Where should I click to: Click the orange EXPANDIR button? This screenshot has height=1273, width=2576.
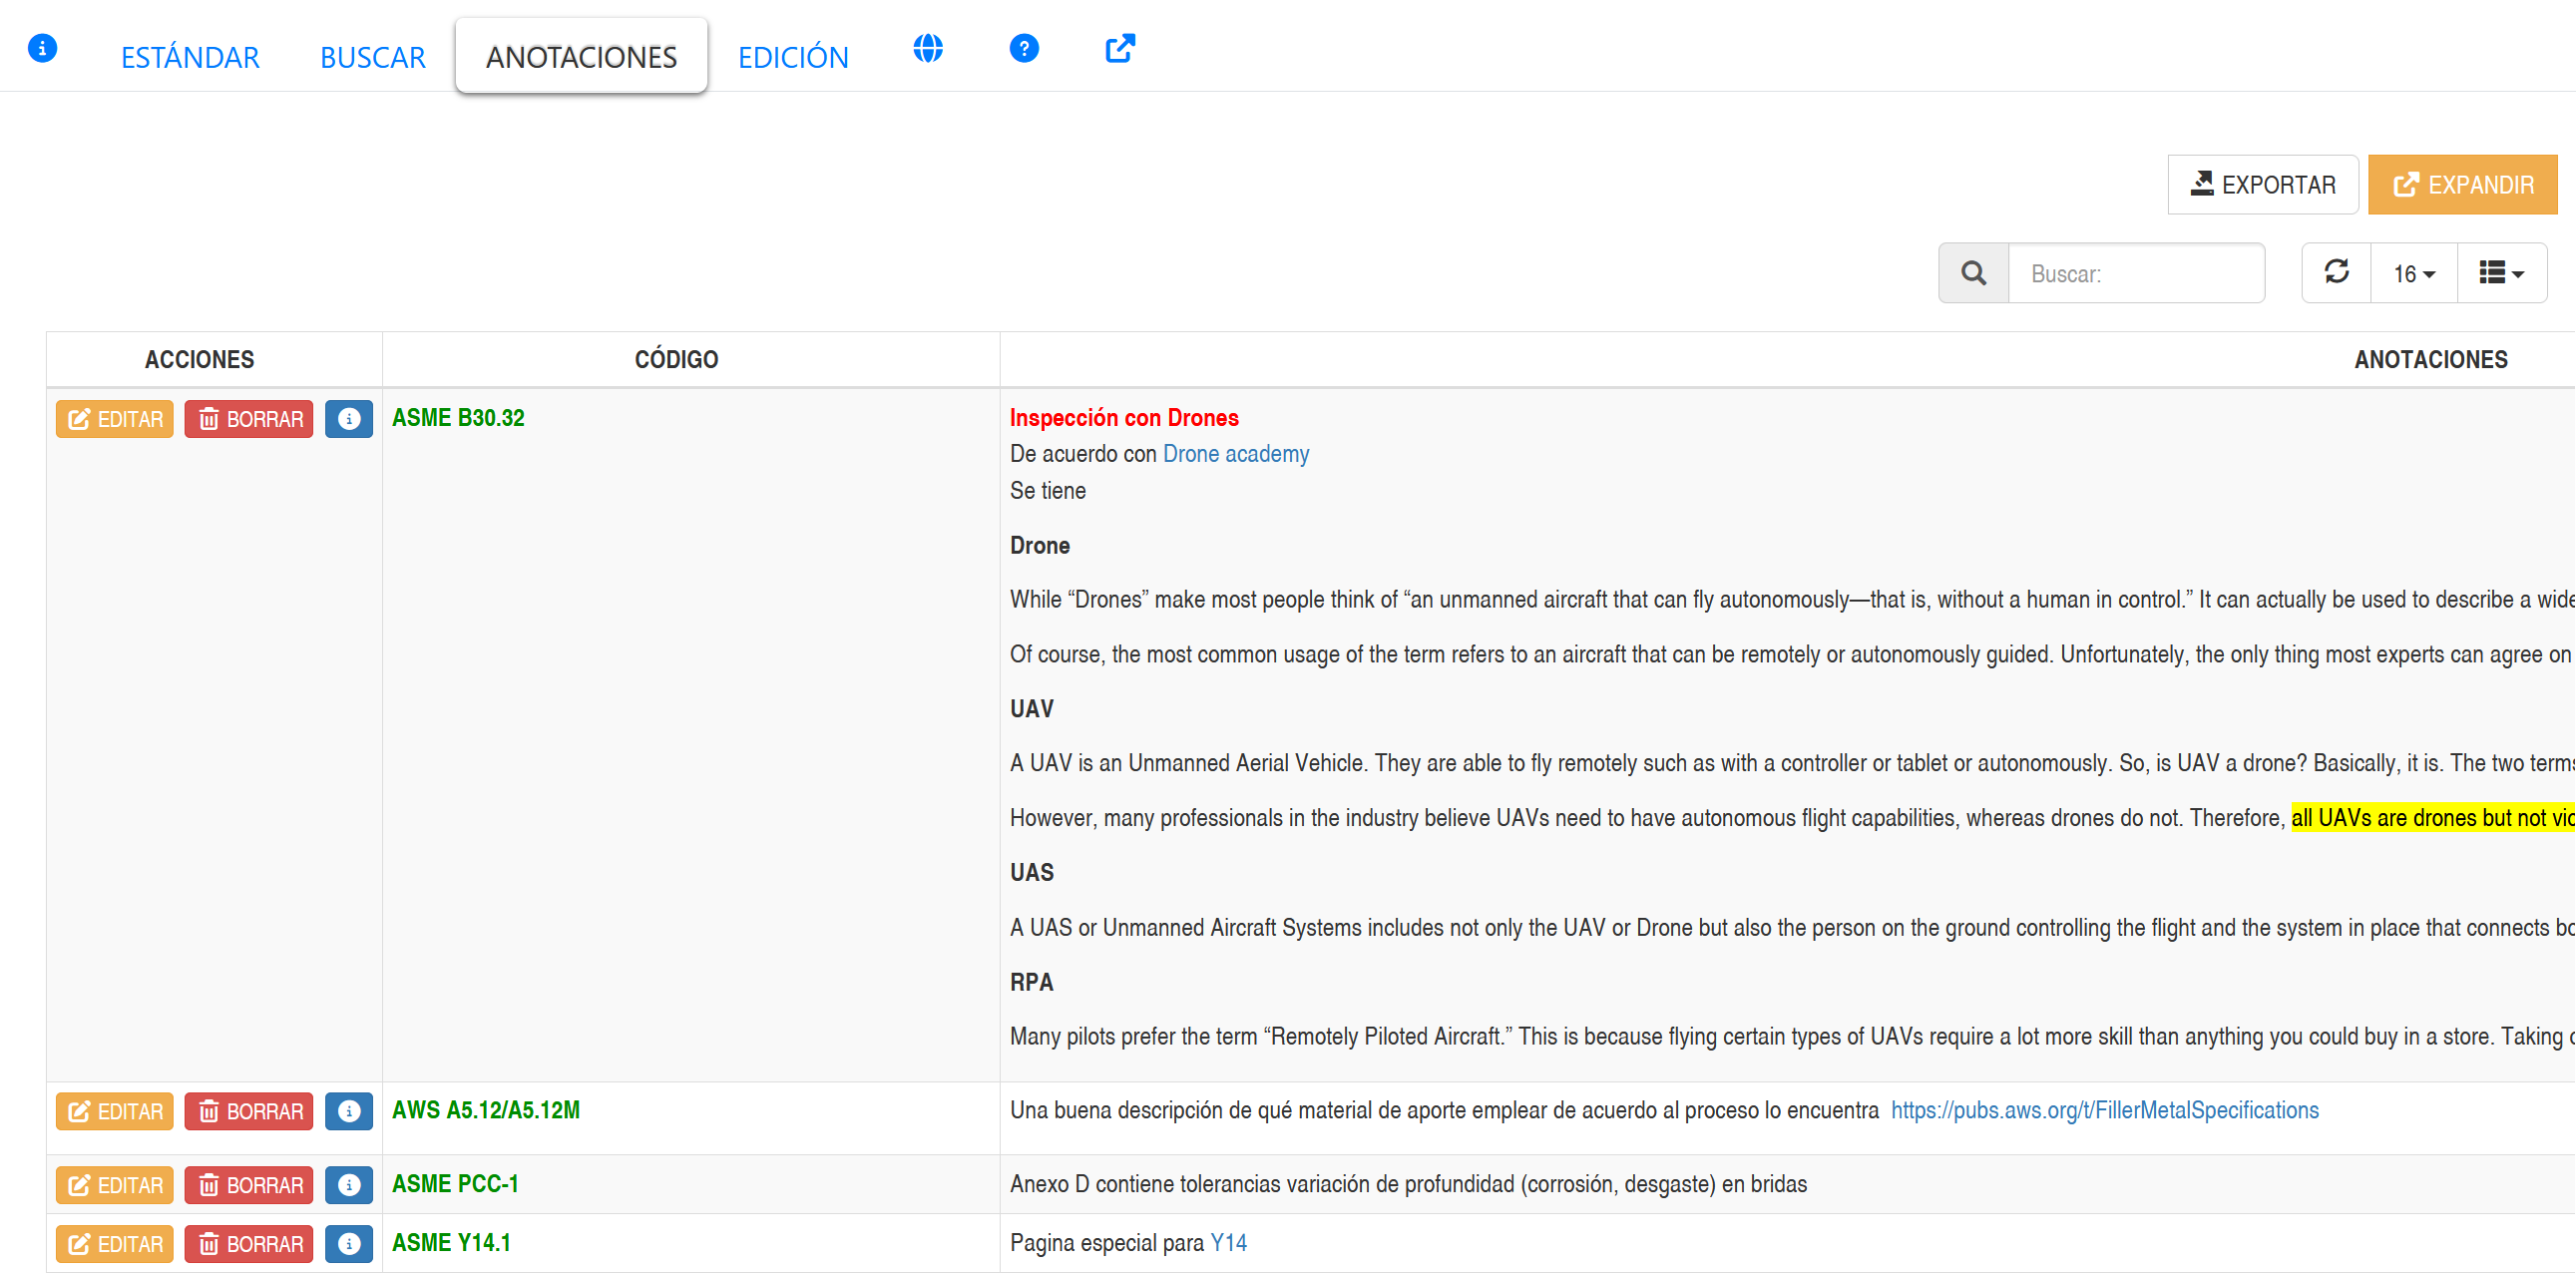[x=2462, y=185]
